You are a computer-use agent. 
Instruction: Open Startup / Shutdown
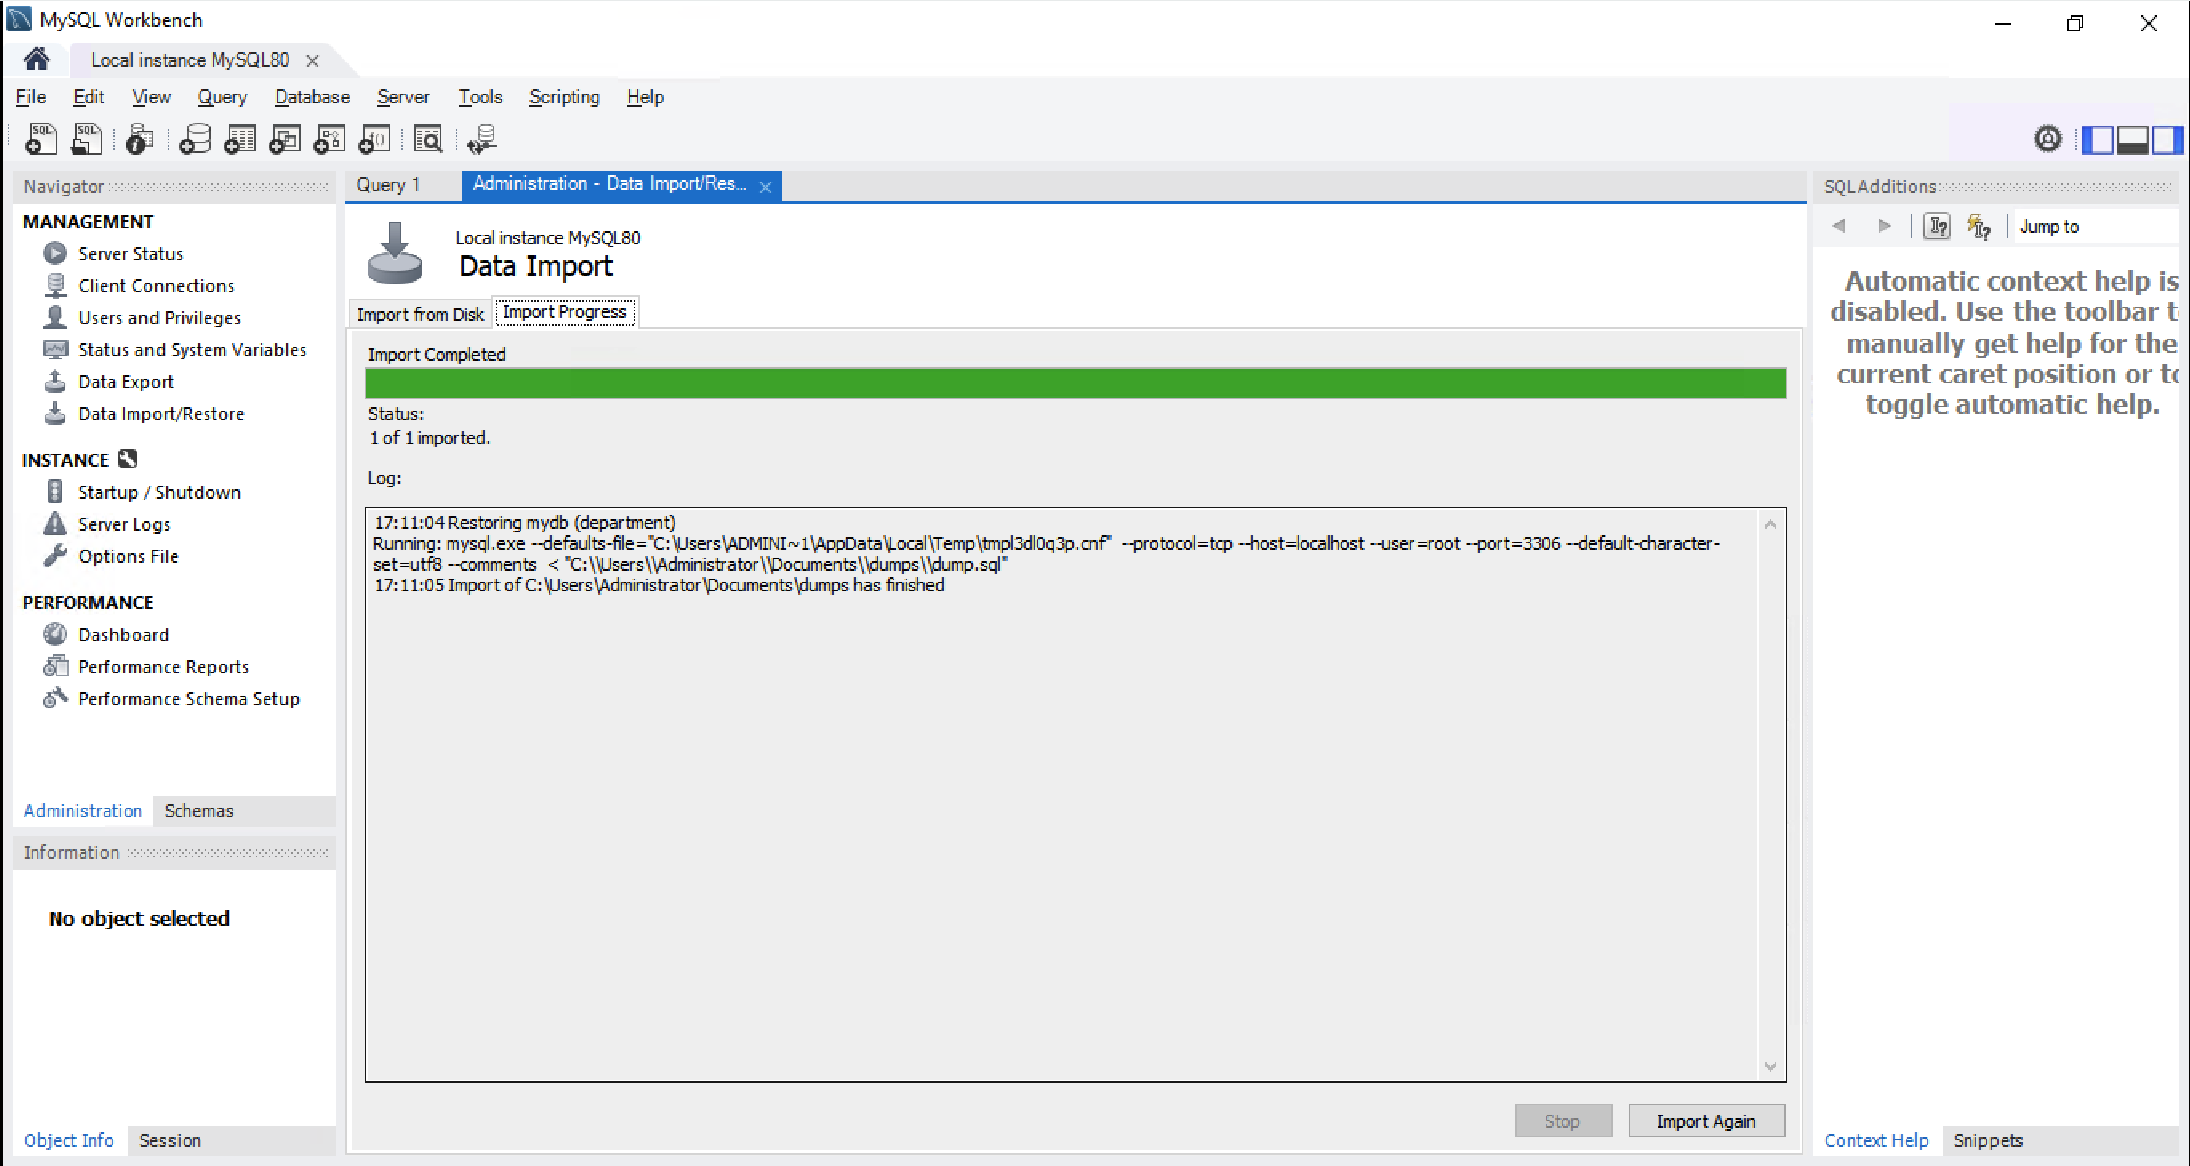click(x=159, y=493)
